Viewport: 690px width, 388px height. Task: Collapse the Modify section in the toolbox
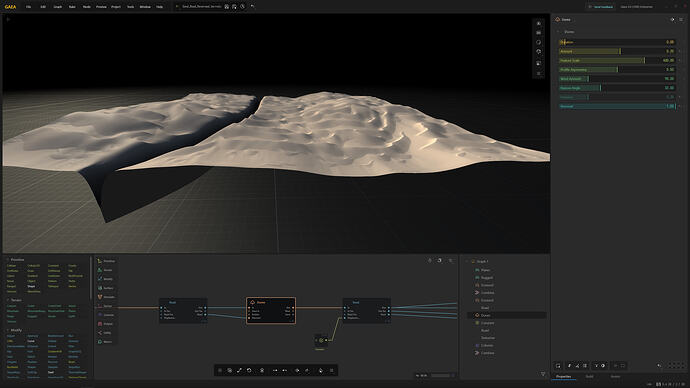[7, 330]
